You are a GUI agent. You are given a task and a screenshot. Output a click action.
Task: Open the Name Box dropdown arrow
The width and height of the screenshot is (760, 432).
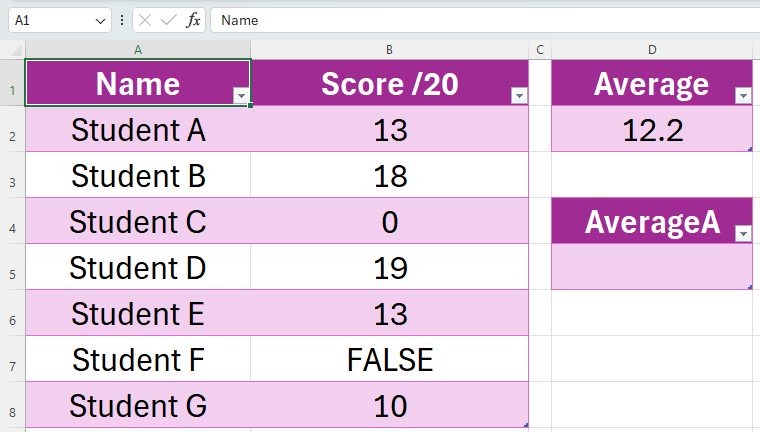[100, 20]
